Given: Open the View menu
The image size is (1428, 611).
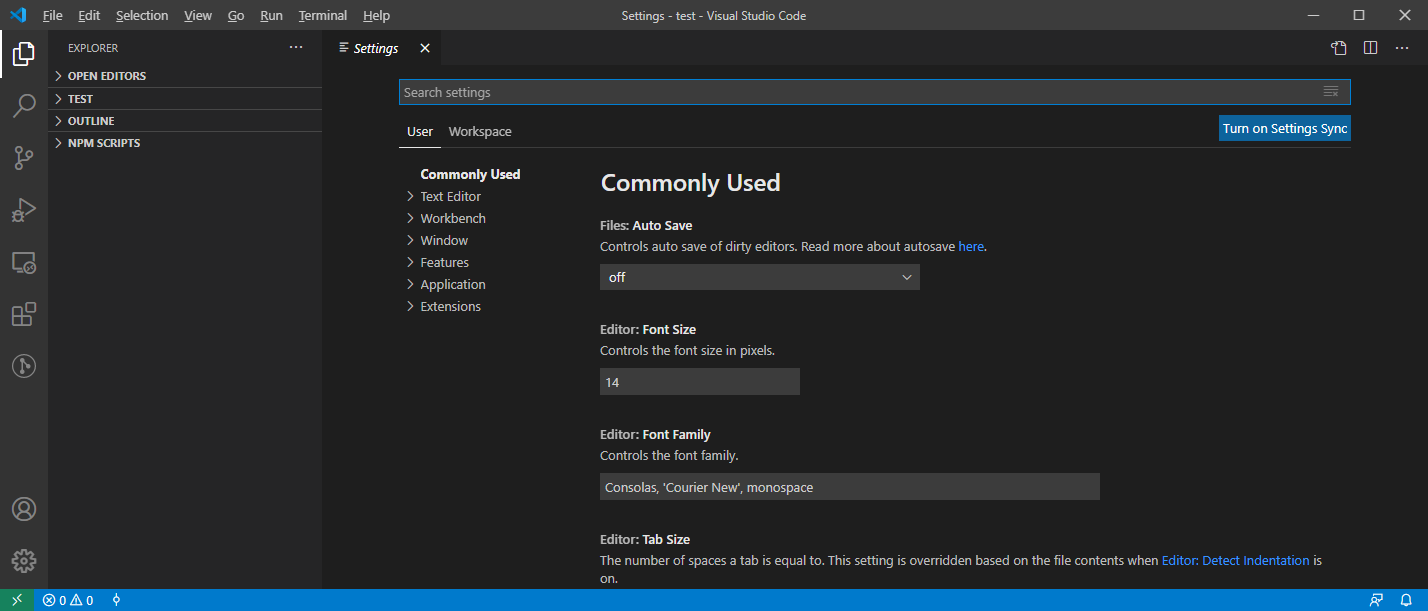Looking at the screenshot, I should click(198, 15).
